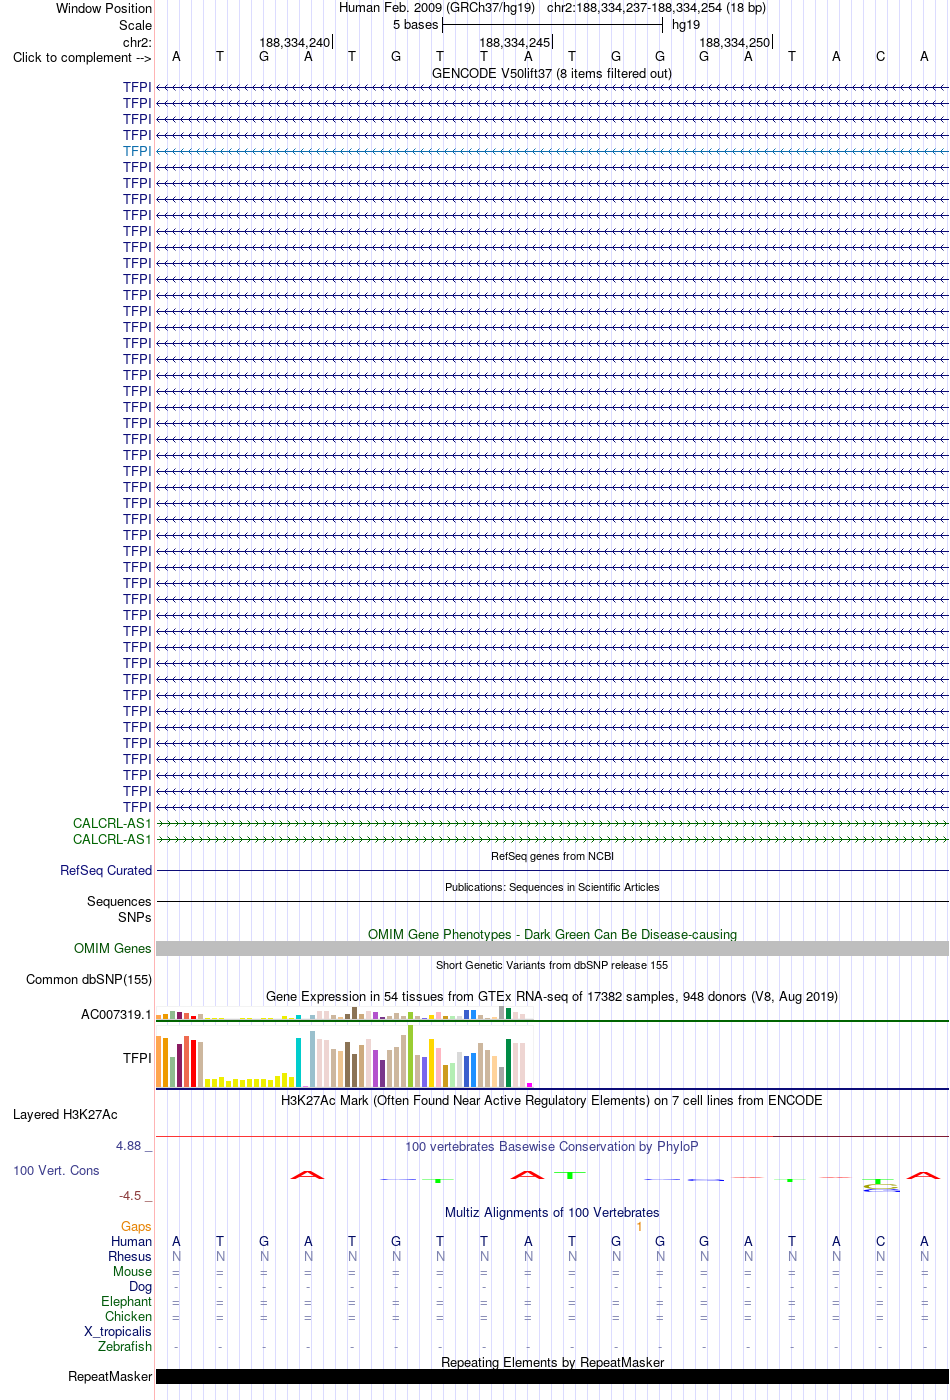The image size is (950, 1400).
Task: Click position marker 188,334,250 on ruler
Action: click(x=735, y=42)
